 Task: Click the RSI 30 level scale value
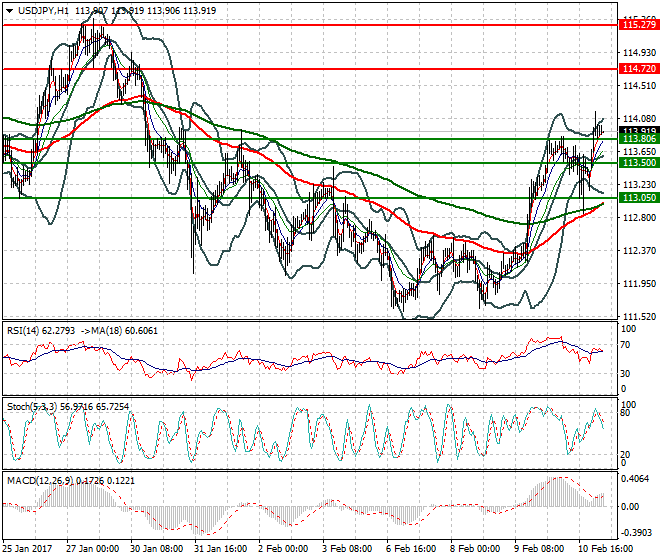626,373
